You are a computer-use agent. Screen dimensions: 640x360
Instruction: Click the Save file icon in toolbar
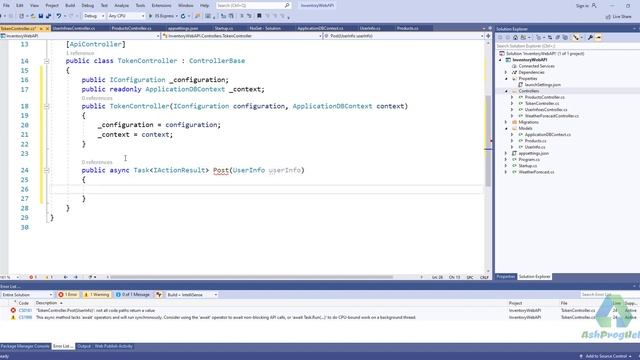point(41,16)
